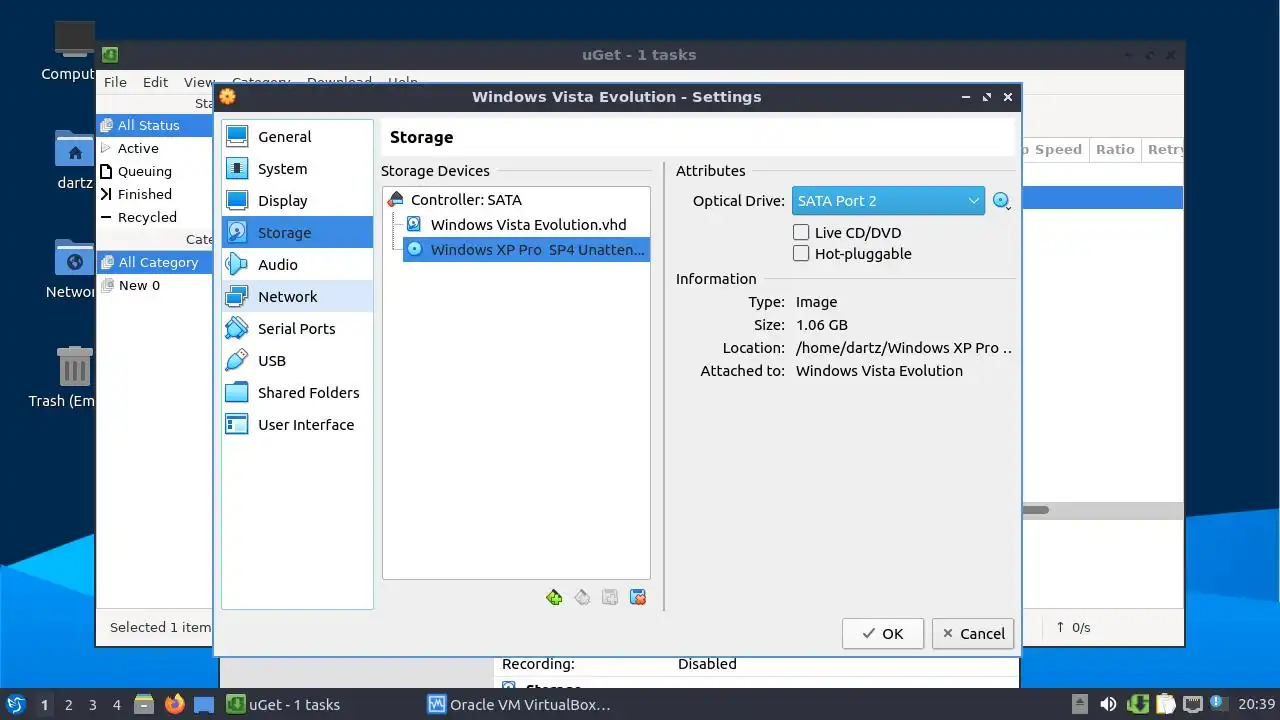Click the Speed column header in uGet
The height and width of the screenshot is (720, 1280).
(1057, 149)
